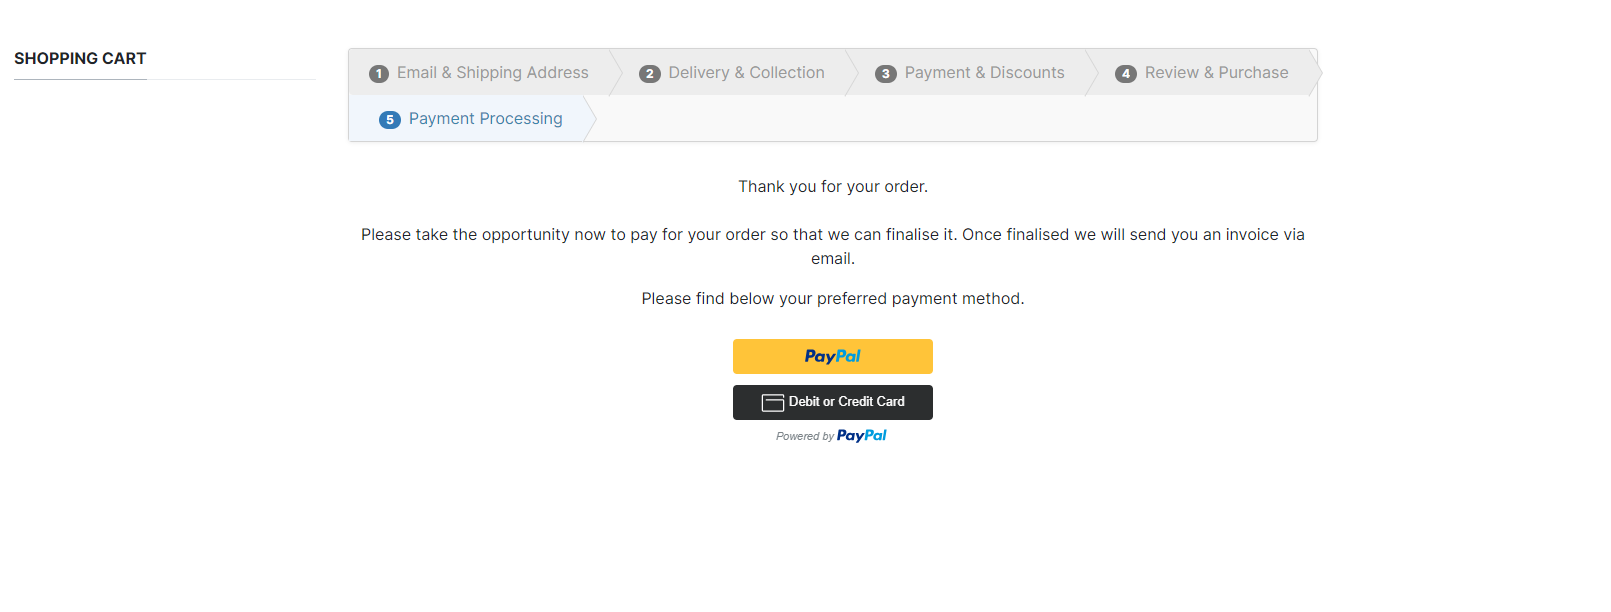Pay with the yellow PayPal button
This screenshot has height=612, width=1611.
coord(832,357)
